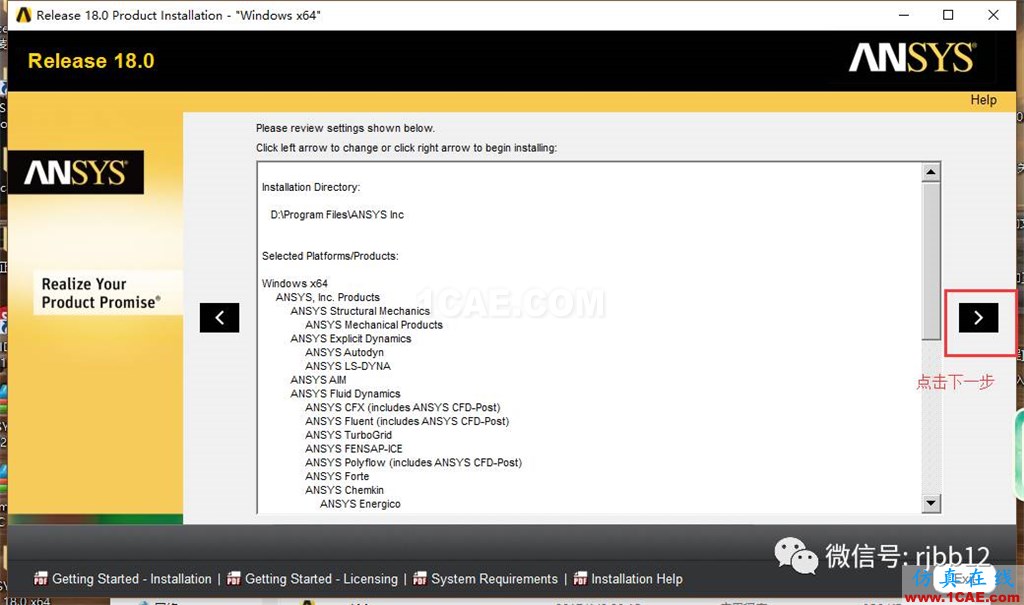Click 'ANSYS Mechanical Products' row

tap(374, 325)
